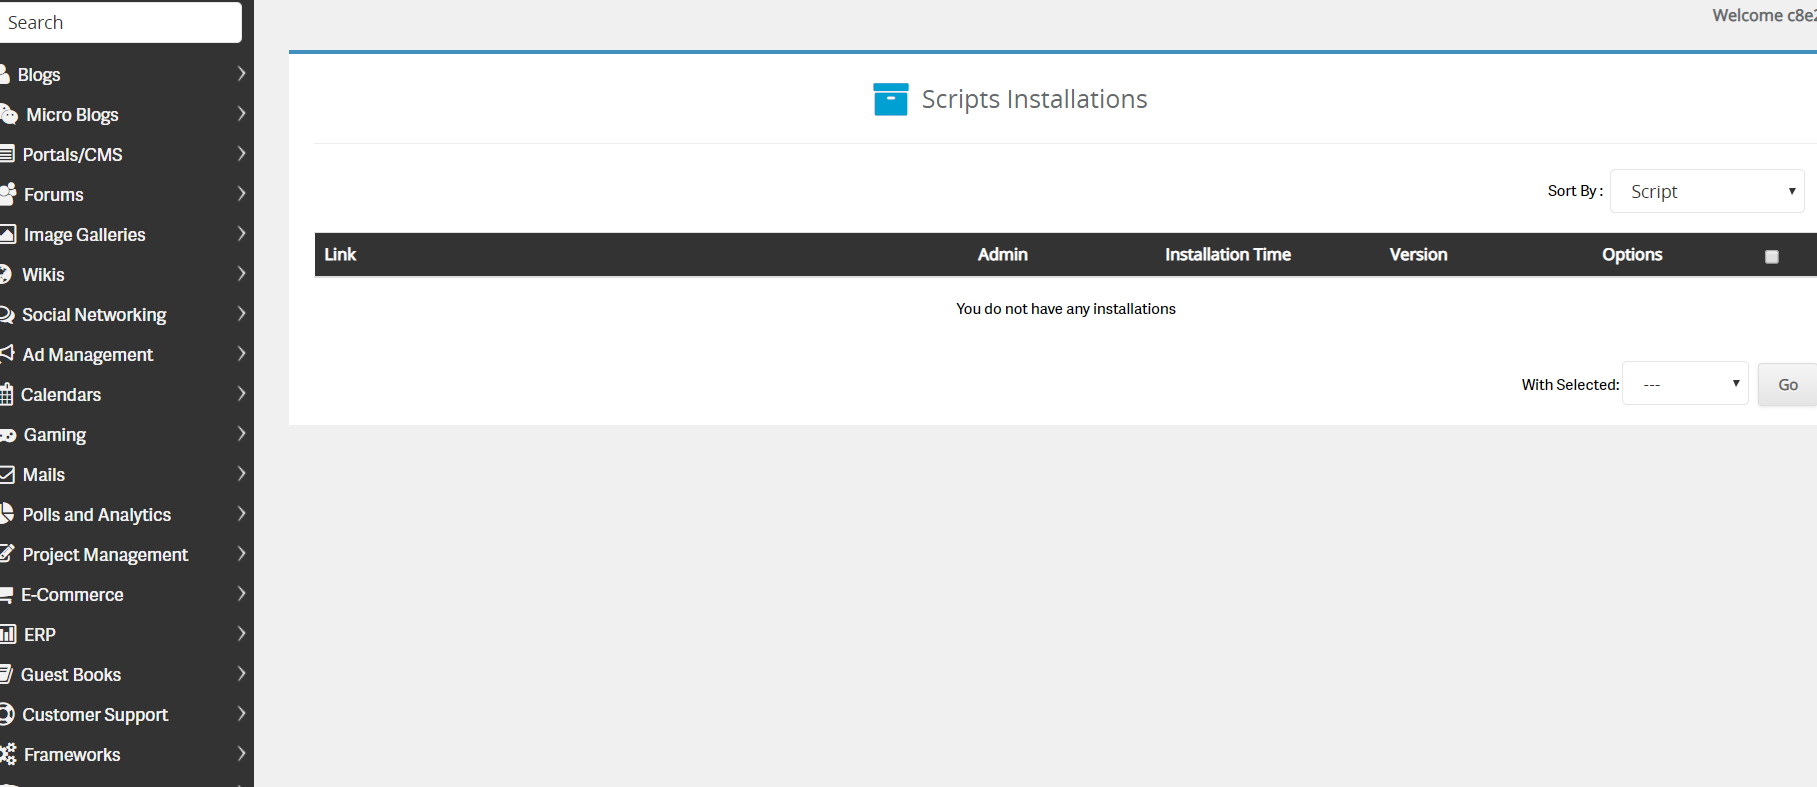Viewport: 1817px width, 787px height.
Task: Click the Scripts Installations archive box icon
Action: coord(890,100)
